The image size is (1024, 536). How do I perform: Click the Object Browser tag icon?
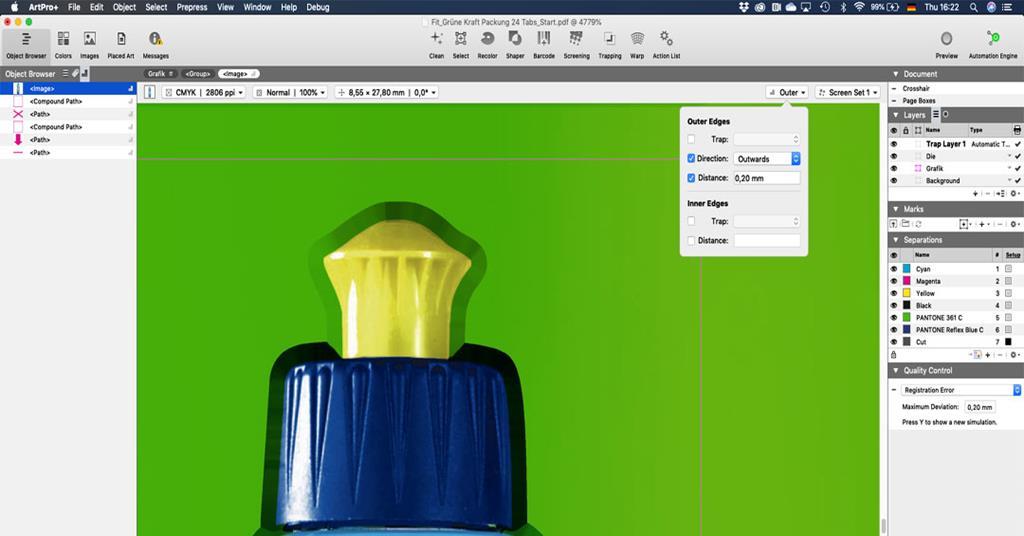75,74
